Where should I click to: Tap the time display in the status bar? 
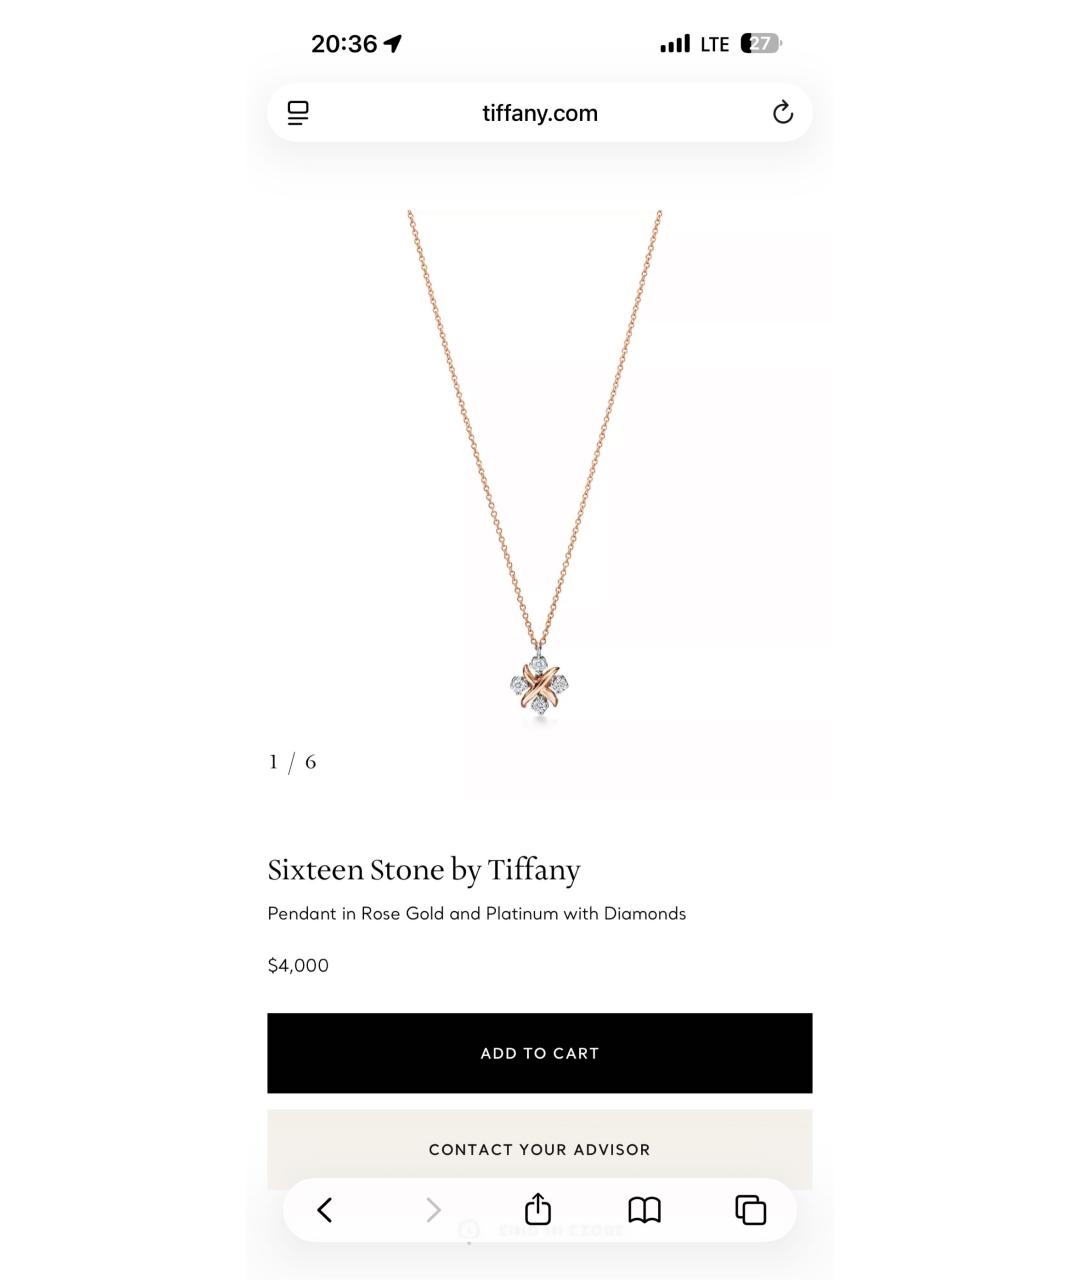344,43
